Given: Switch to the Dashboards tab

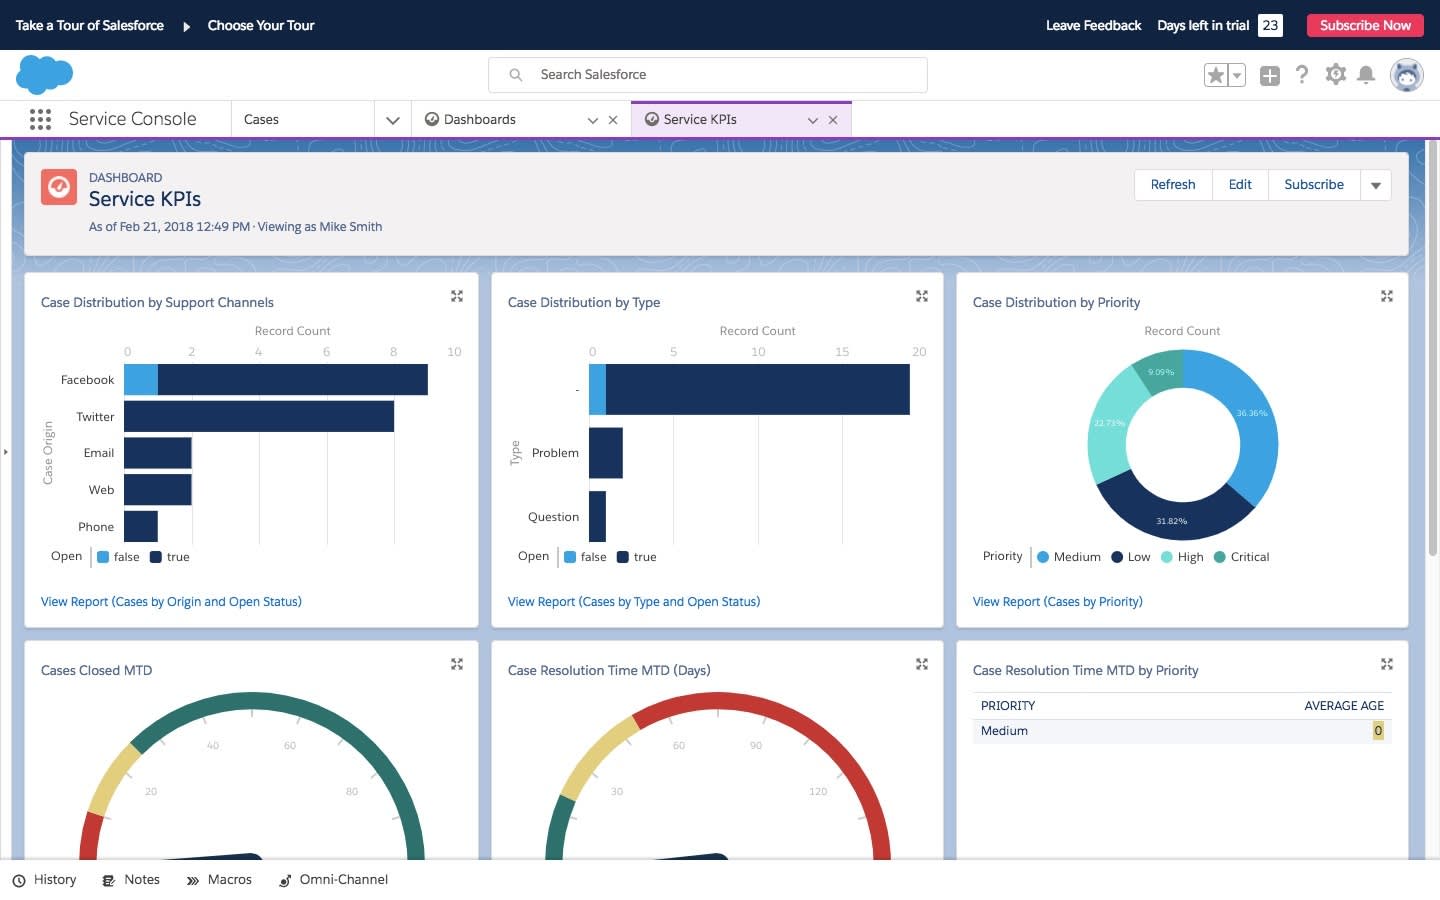Looking at the screenshot, I should (x=480, y=119).
